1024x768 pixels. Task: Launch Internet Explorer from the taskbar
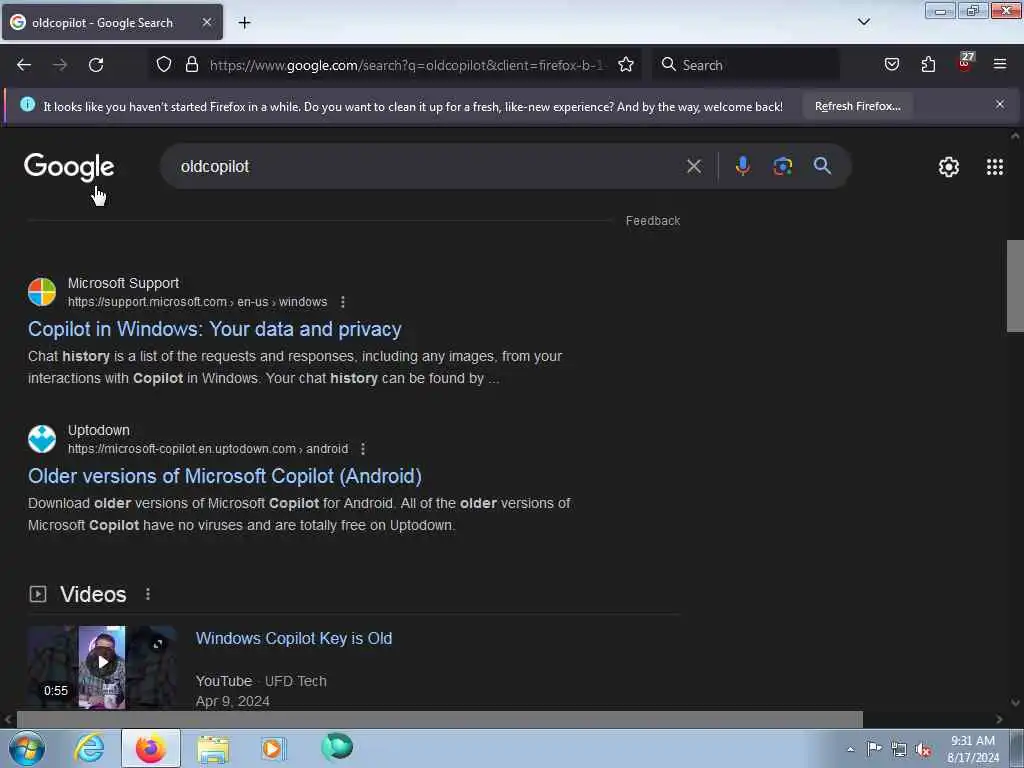tap(89, 748)
